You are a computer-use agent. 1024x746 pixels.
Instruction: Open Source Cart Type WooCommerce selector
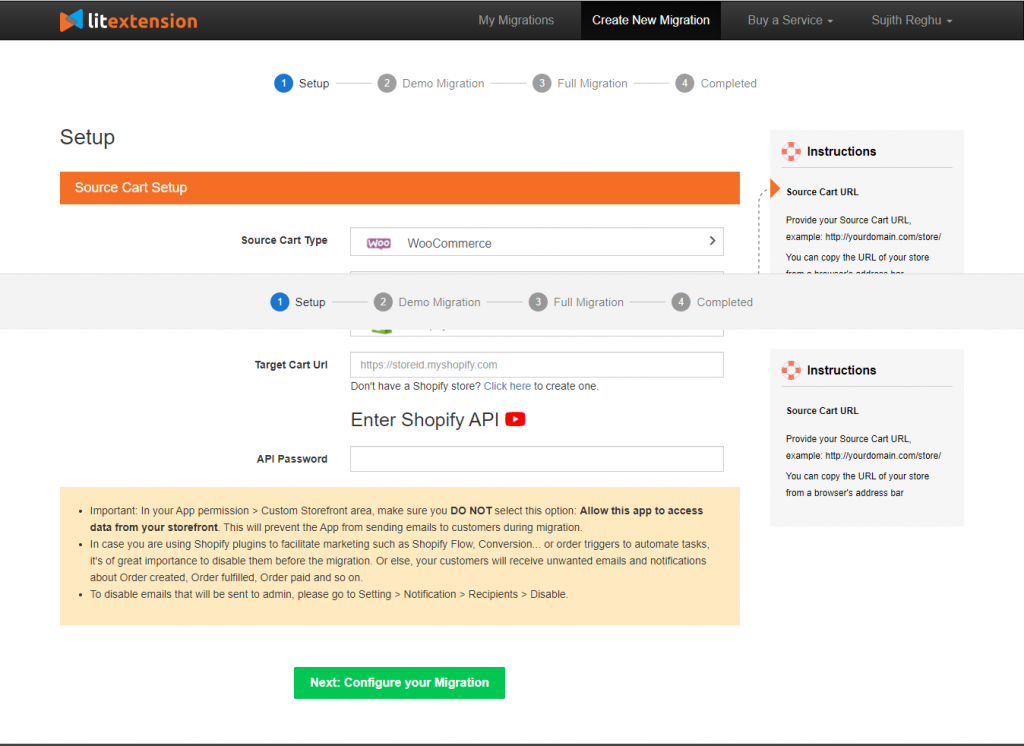tap(537, 242)
